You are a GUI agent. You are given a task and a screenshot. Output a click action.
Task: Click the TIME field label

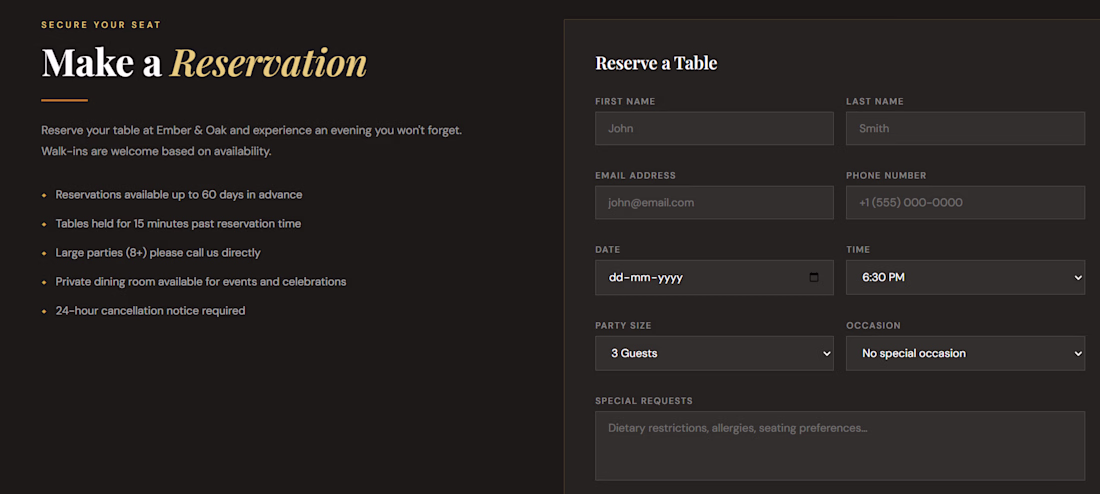point(858,250)
